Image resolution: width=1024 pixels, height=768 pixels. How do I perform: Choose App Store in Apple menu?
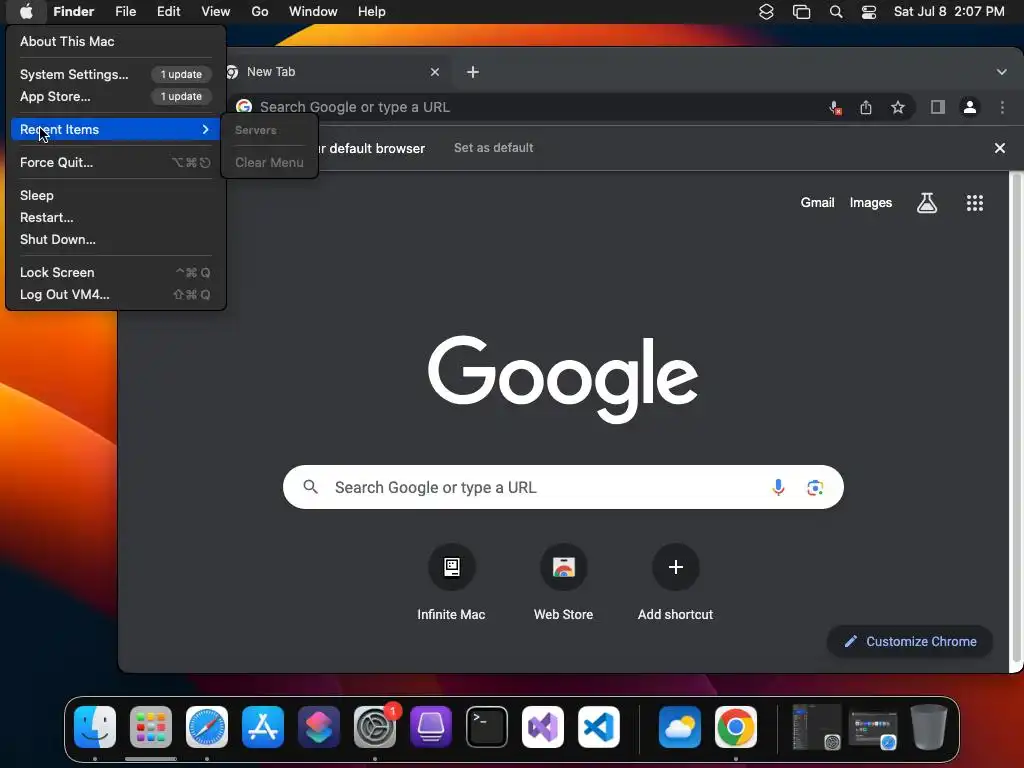[x=115, y=97]
